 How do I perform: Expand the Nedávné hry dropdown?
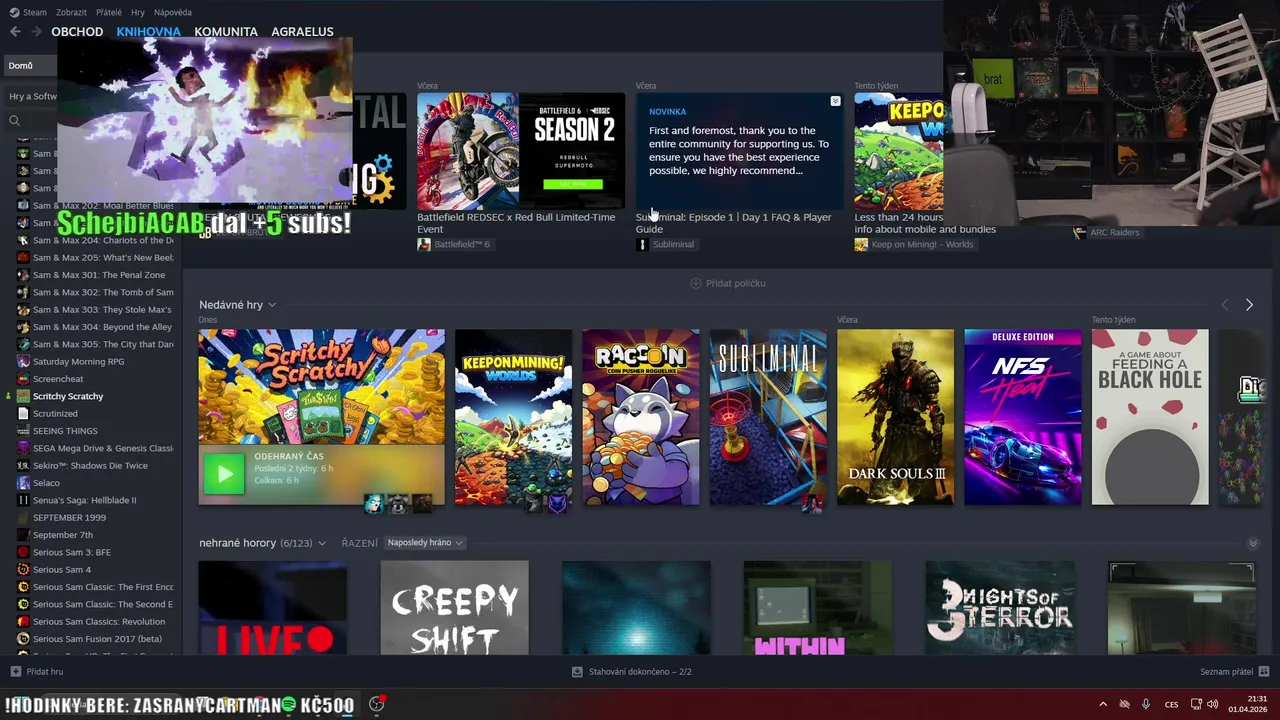(271, 305)
